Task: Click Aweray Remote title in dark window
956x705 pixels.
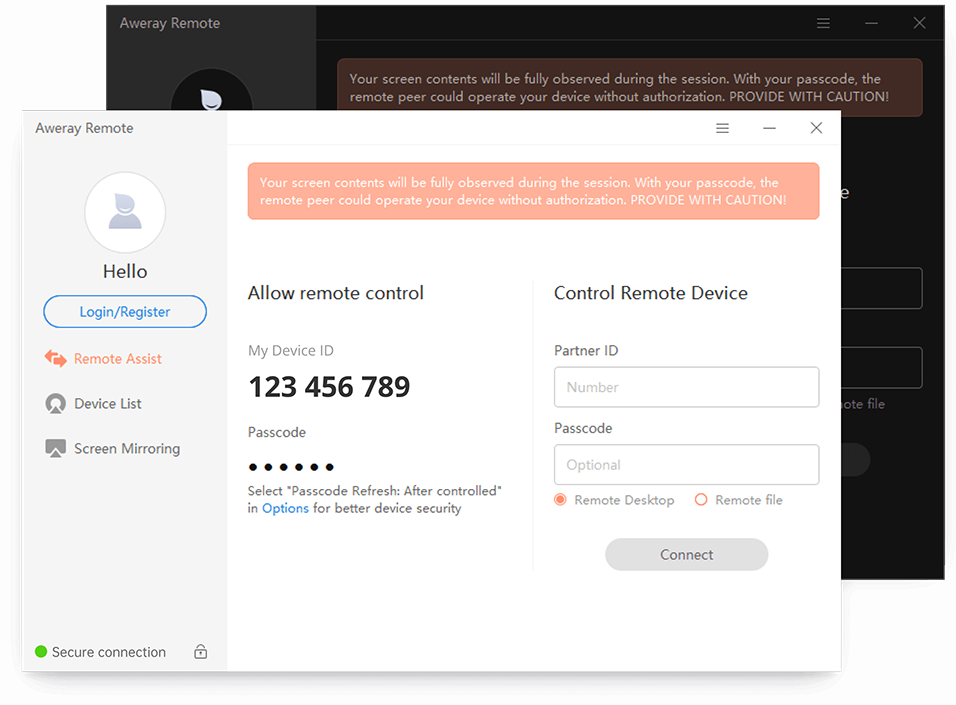Action: click(169, 23)
